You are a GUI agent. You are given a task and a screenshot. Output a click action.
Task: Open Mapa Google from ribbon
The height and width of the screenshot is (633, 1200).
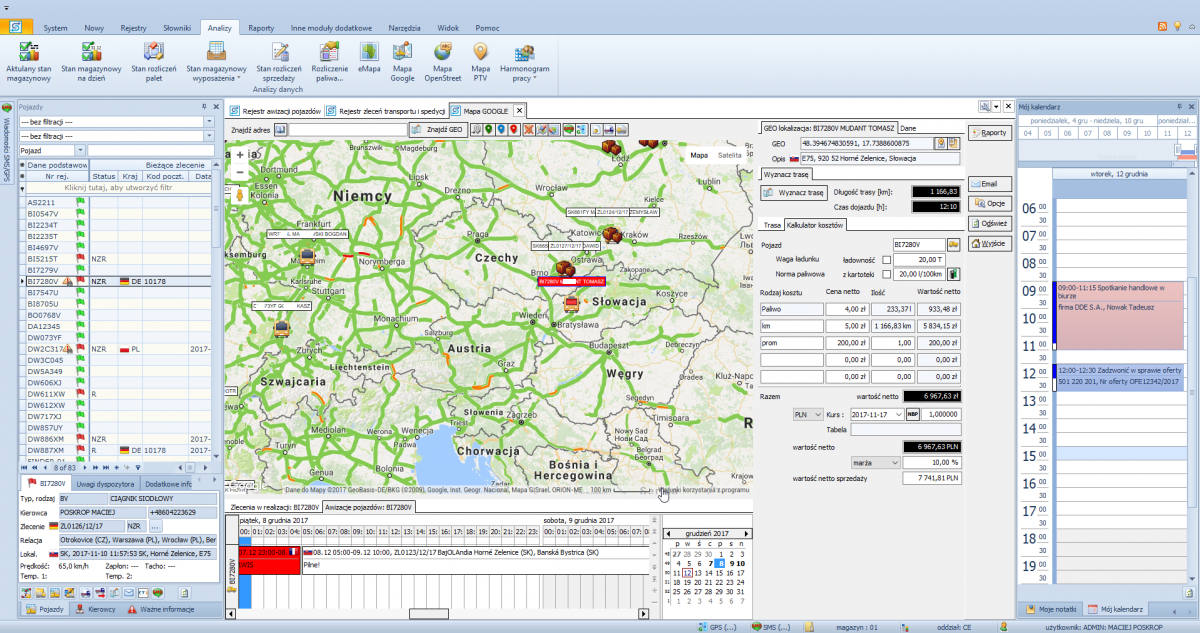(x=403, y=62)
